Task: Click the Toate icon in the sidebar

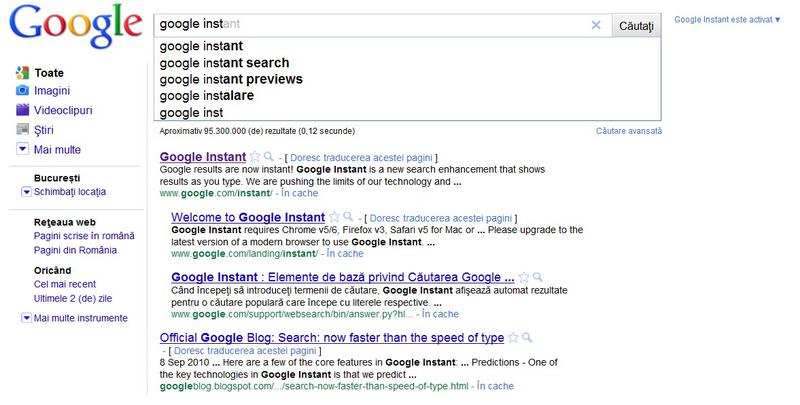Action: click(x=23, y=72)
